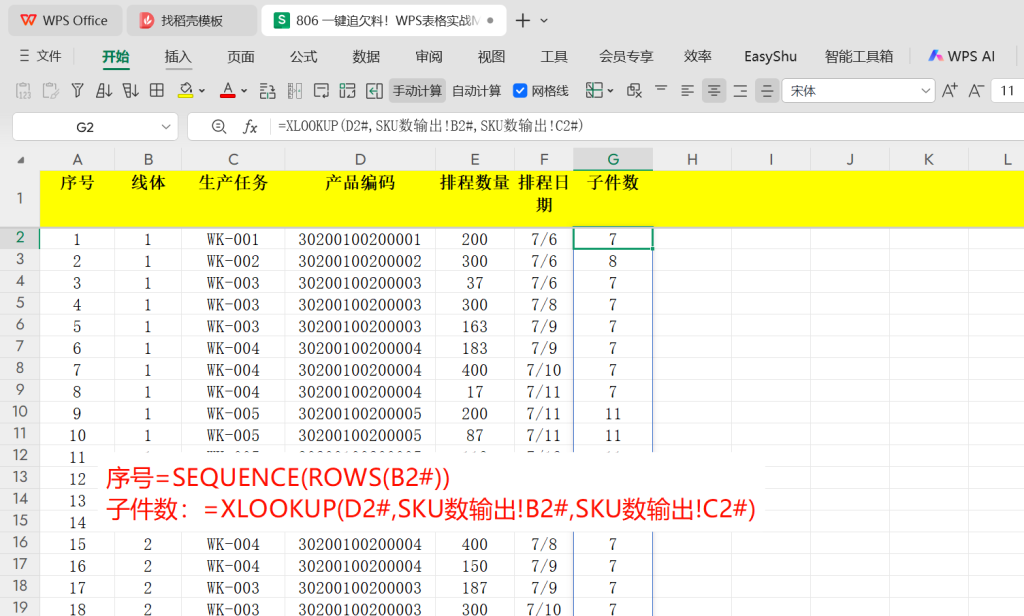Open font color dropdown arrow
This screenshot has width=1024, height=616.
pos(244,91)
